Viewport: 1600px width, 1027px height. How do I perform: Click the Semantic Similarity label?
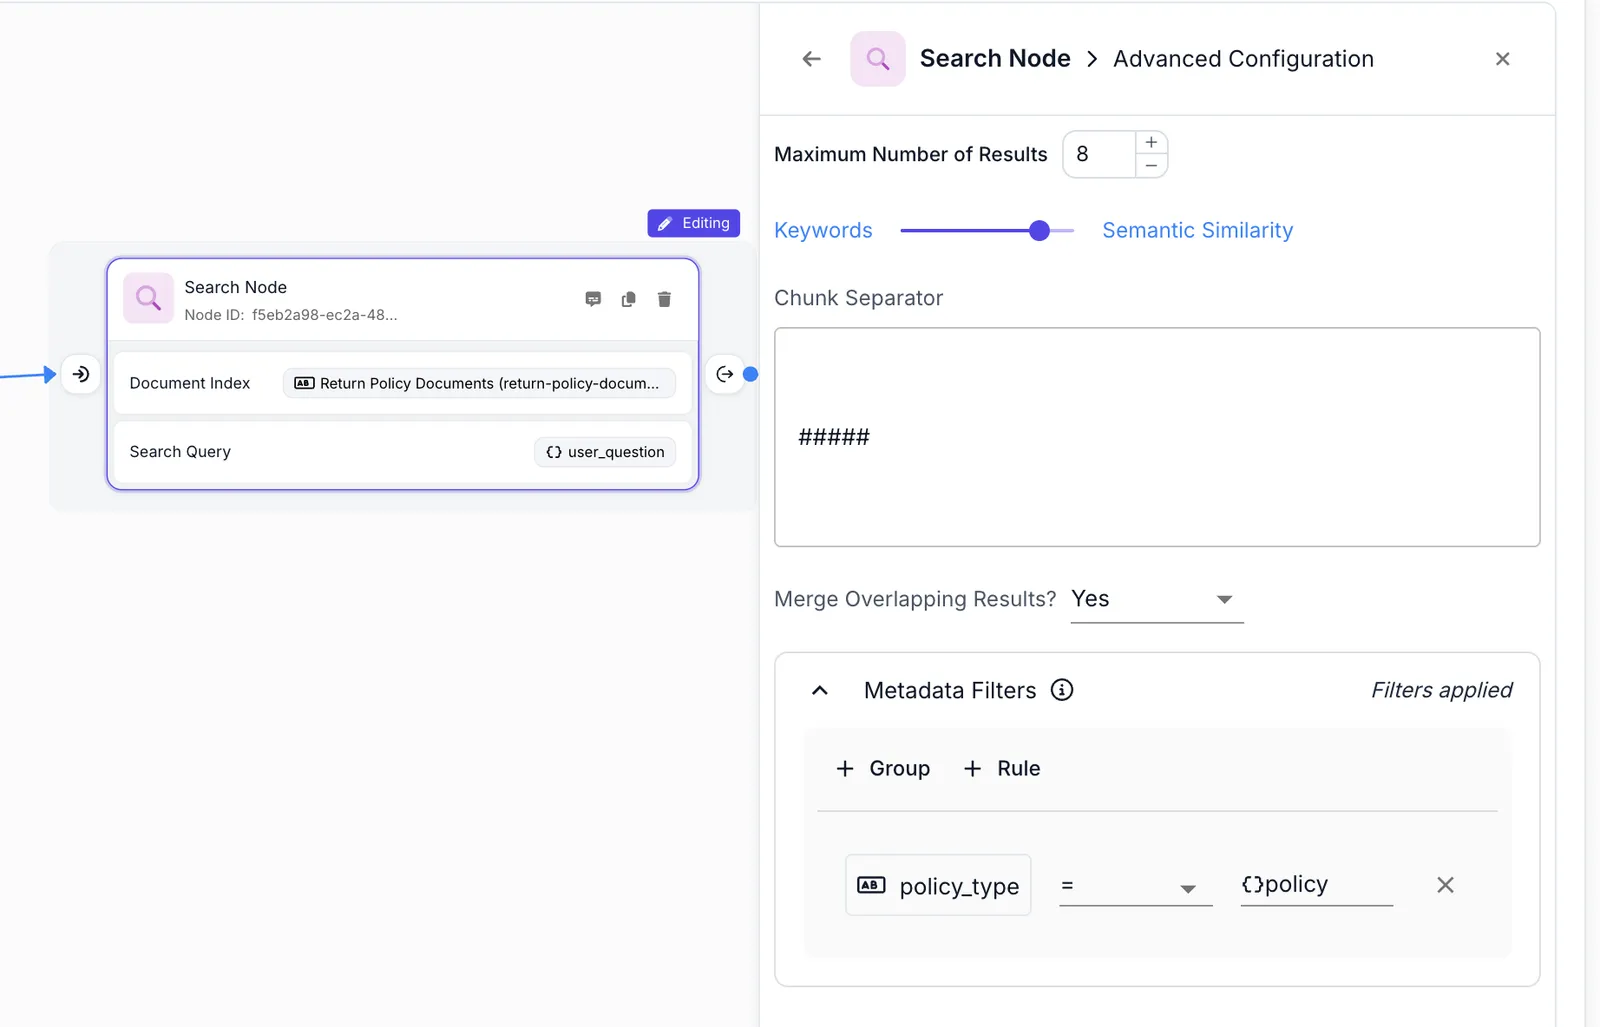pos(1197,230)
